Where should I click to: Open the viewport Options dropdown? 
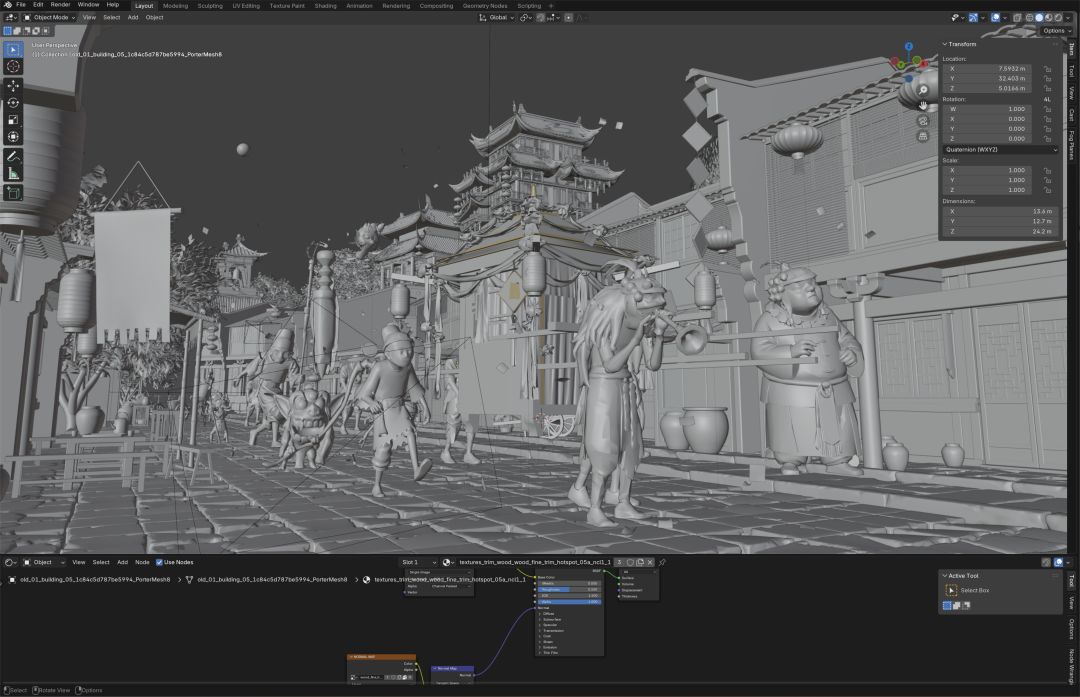point(1055,31)
